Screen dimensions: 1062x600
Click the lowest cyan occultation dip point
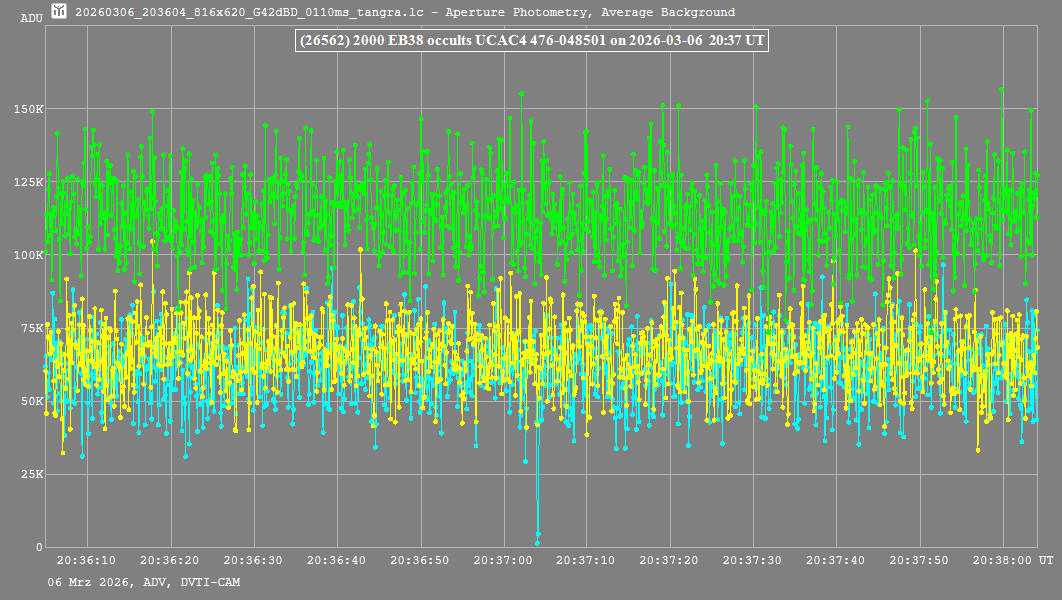[537, 541]
